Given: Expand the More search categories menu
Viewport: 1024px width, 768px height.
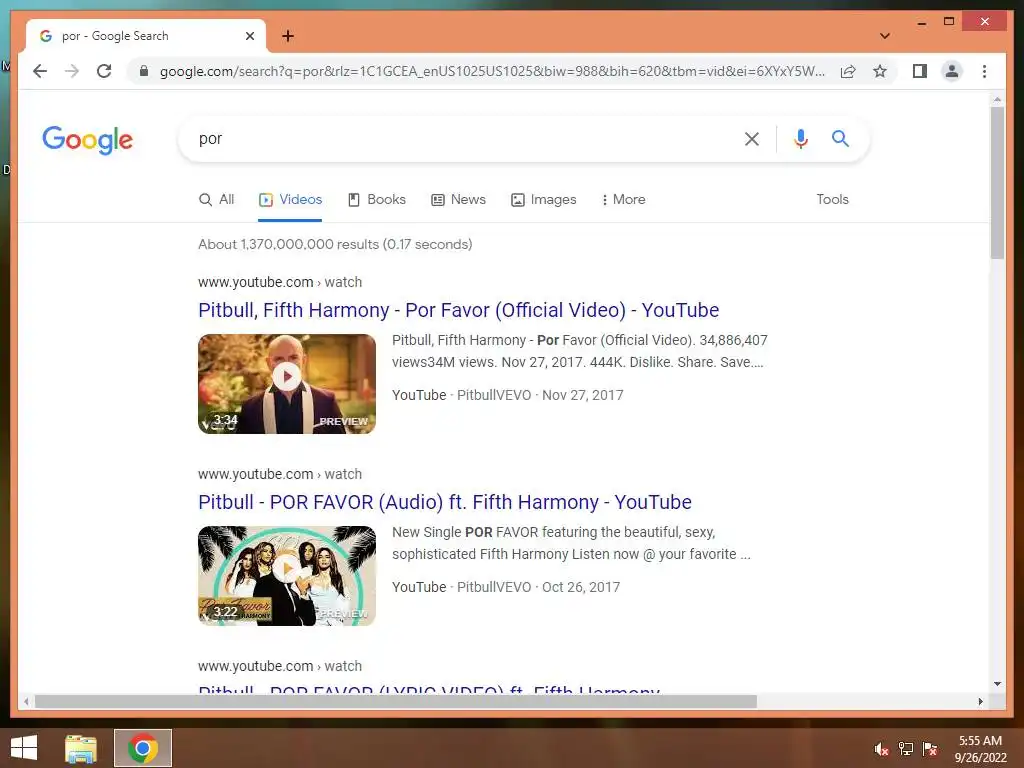Looking at the screenshot, I should 623,199.
